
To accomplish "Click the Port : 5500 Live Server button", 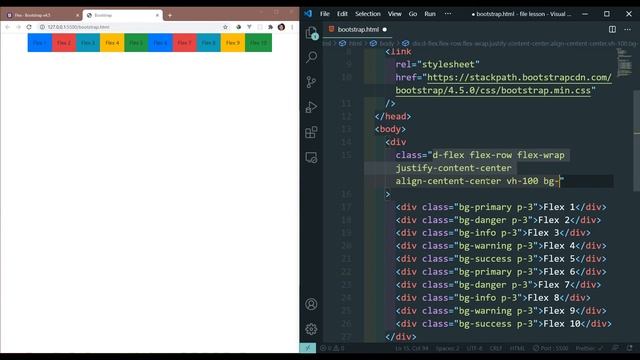I will pyautogui.click(x=550, y=348).
